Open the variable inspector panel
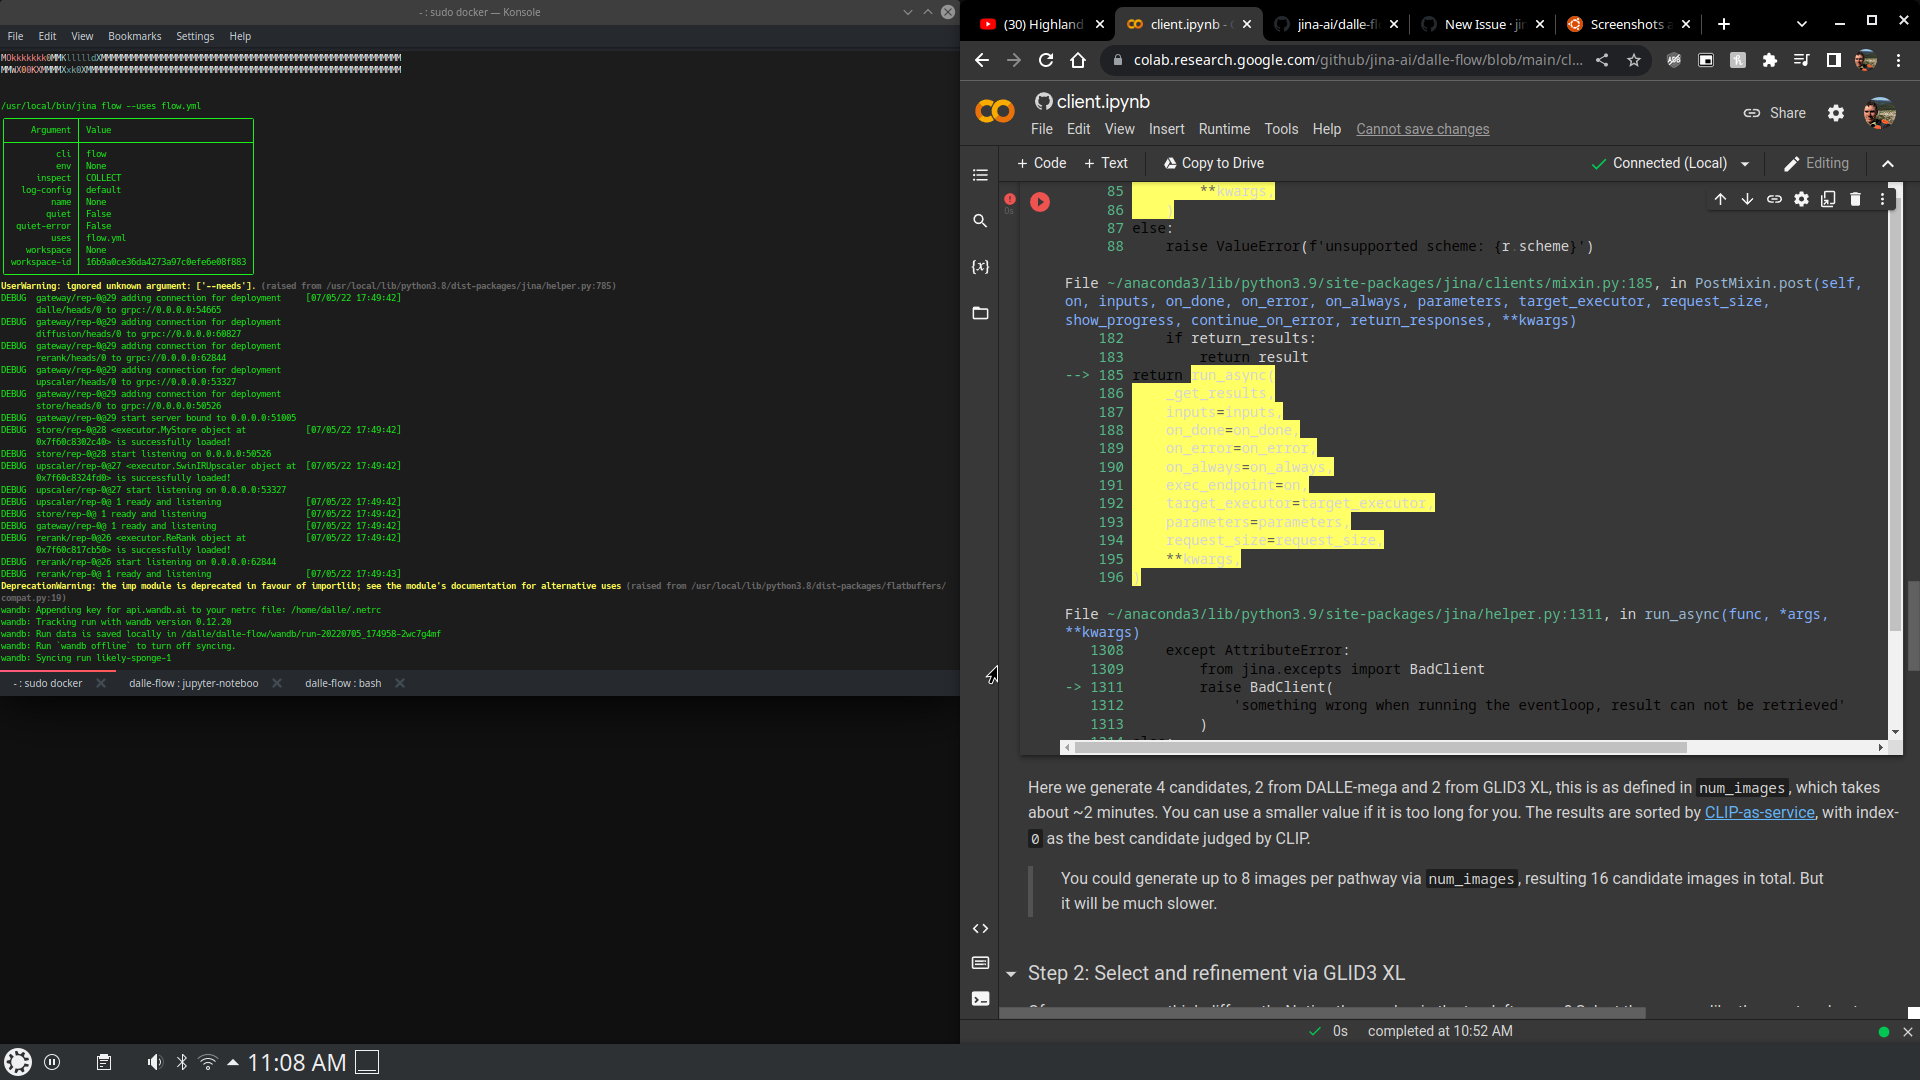Viewport: 1920px width, 1080px height. [x=980, y=267]
